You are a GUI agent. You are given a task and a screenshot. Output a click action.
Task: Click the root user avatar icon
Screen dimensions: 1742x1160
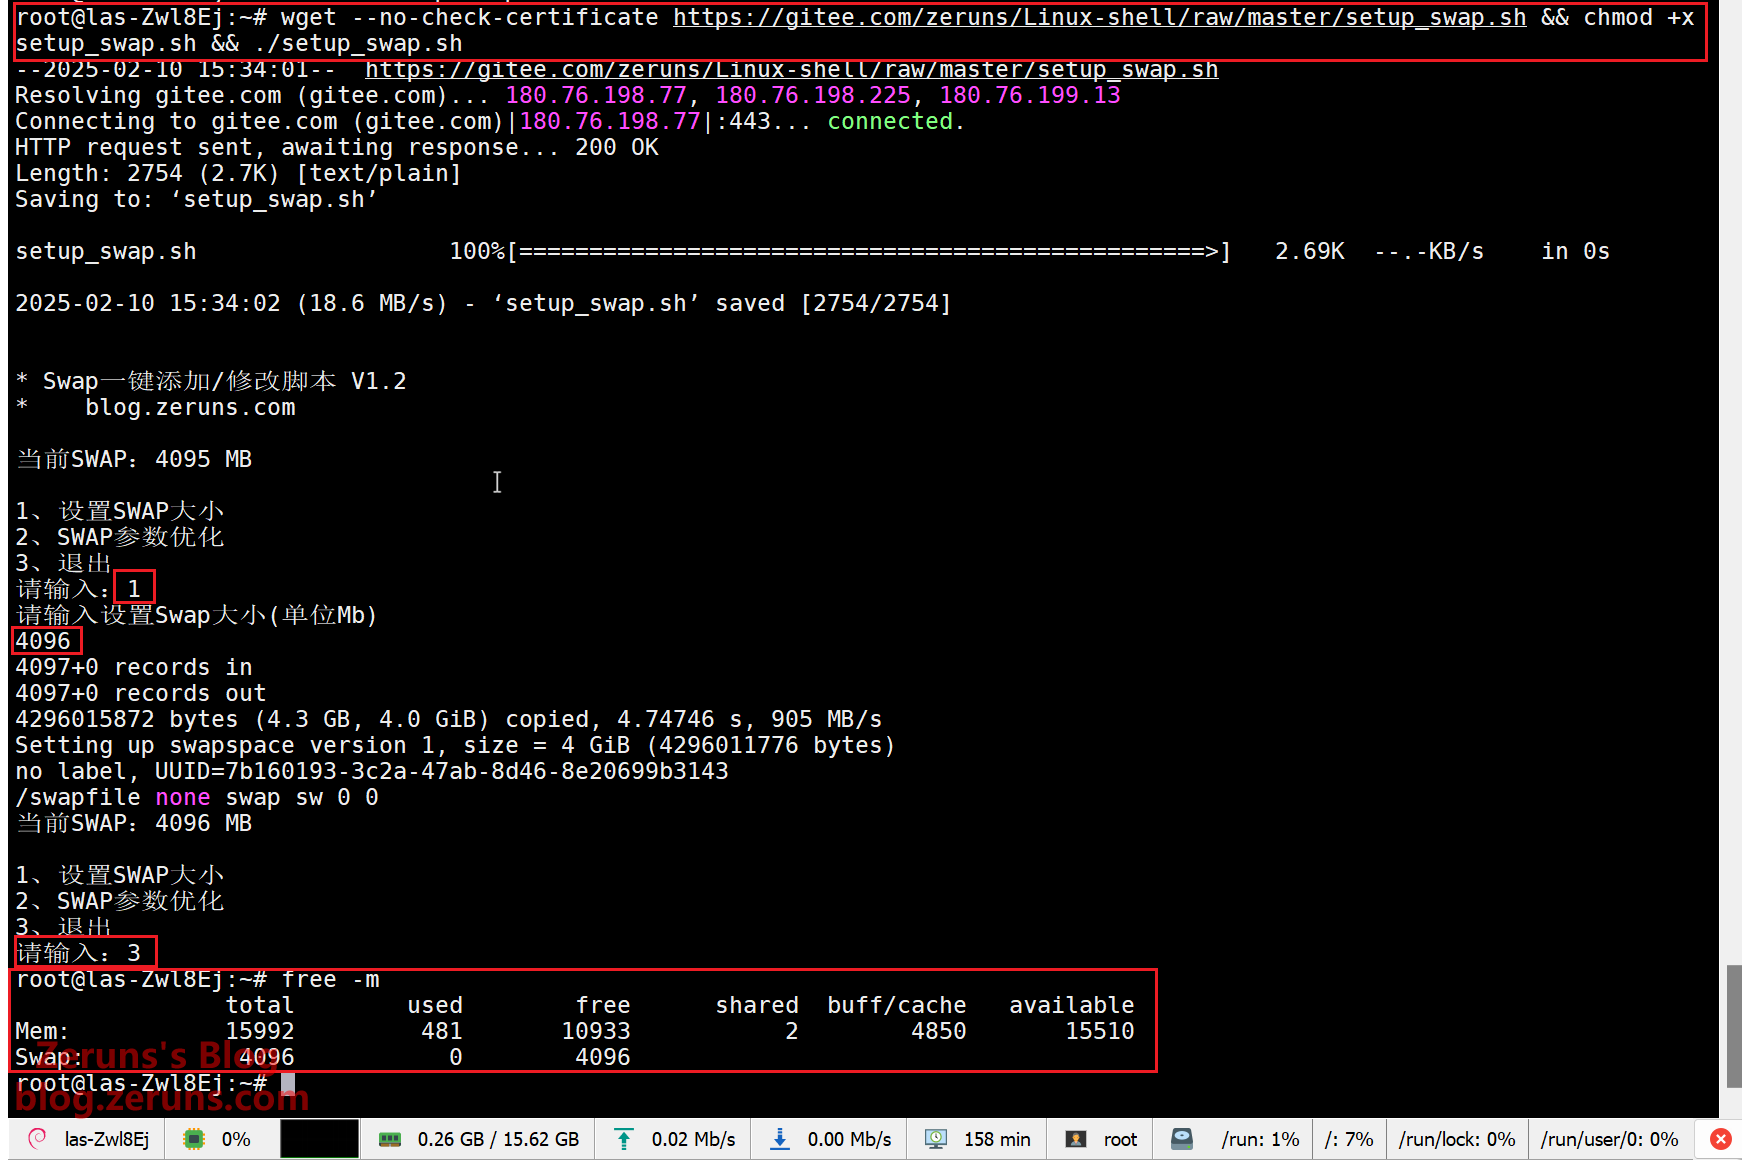(x=1076, y=1139)
